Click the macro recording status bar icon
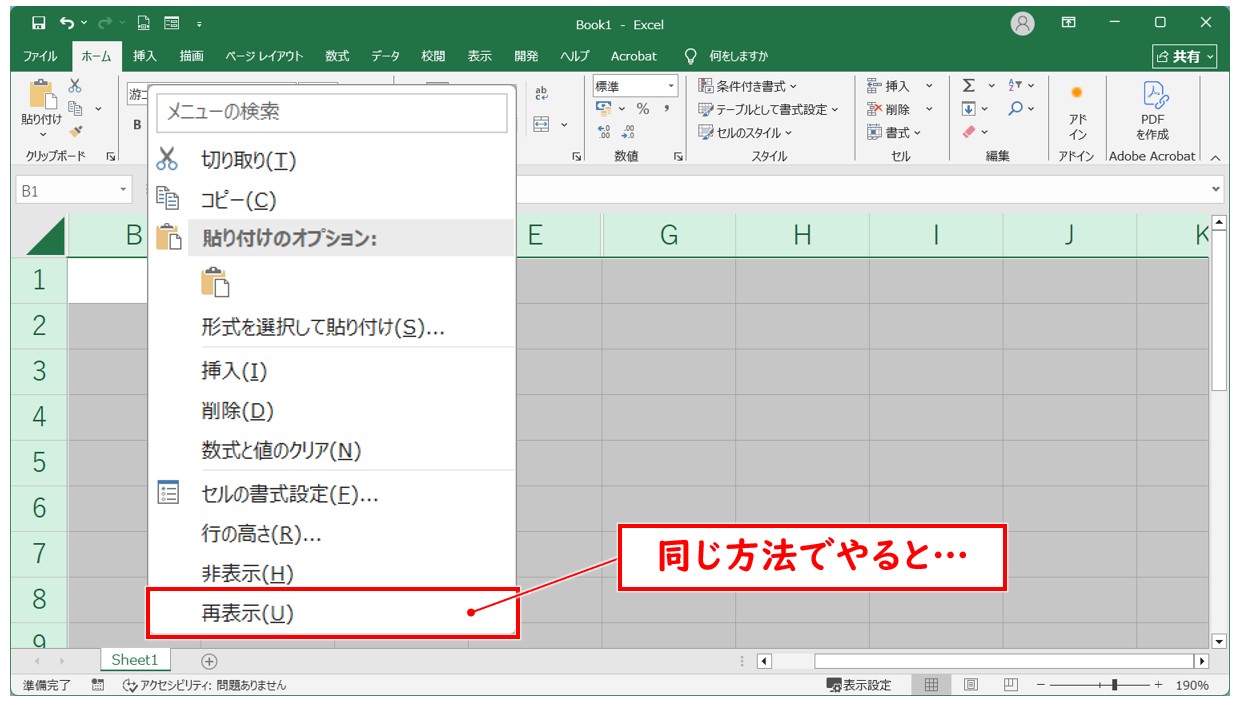The image size is (1237, 705). click(98, 685)
